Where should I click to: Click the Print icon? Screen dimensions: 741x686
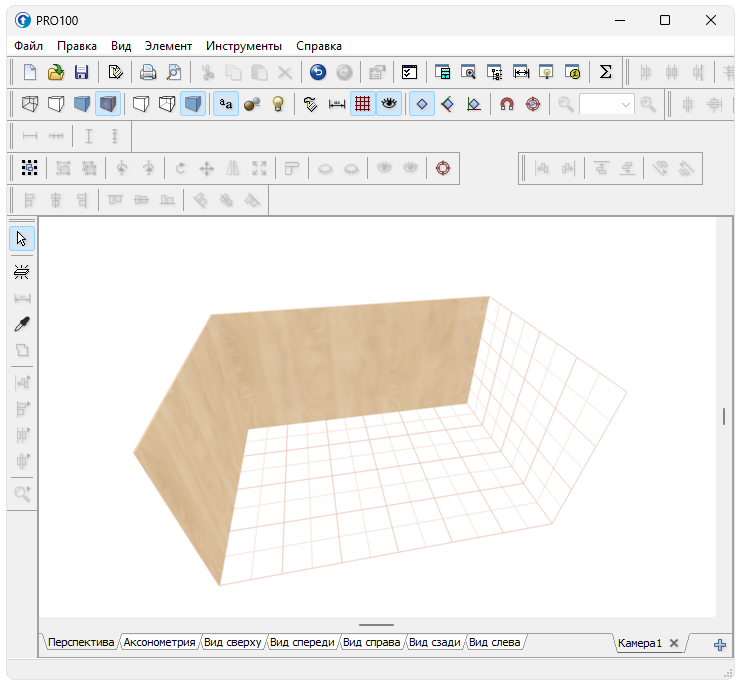(148, 72)
